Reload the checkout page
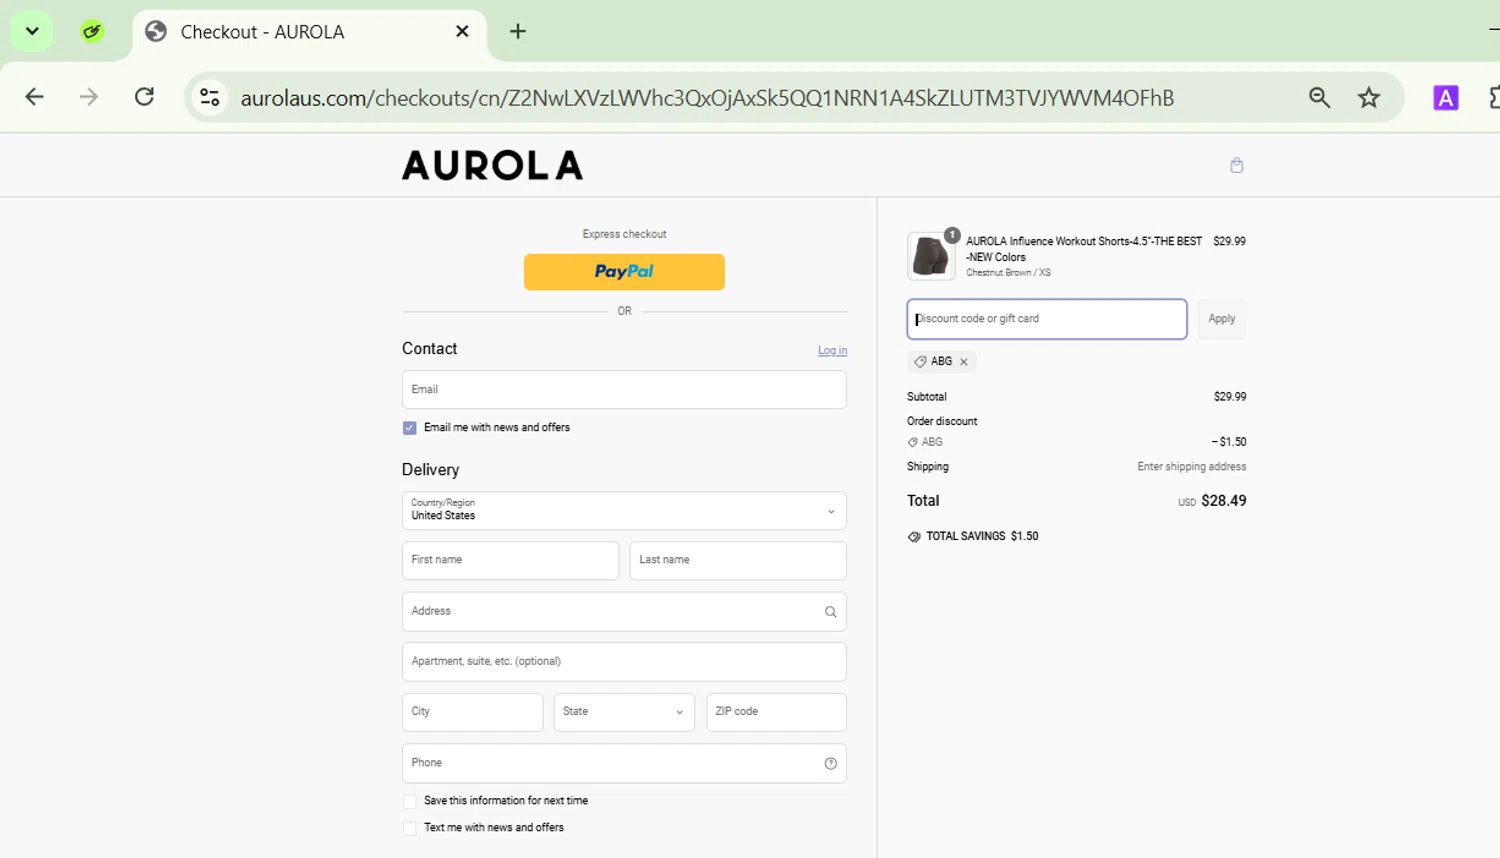 tap(144, 97)
